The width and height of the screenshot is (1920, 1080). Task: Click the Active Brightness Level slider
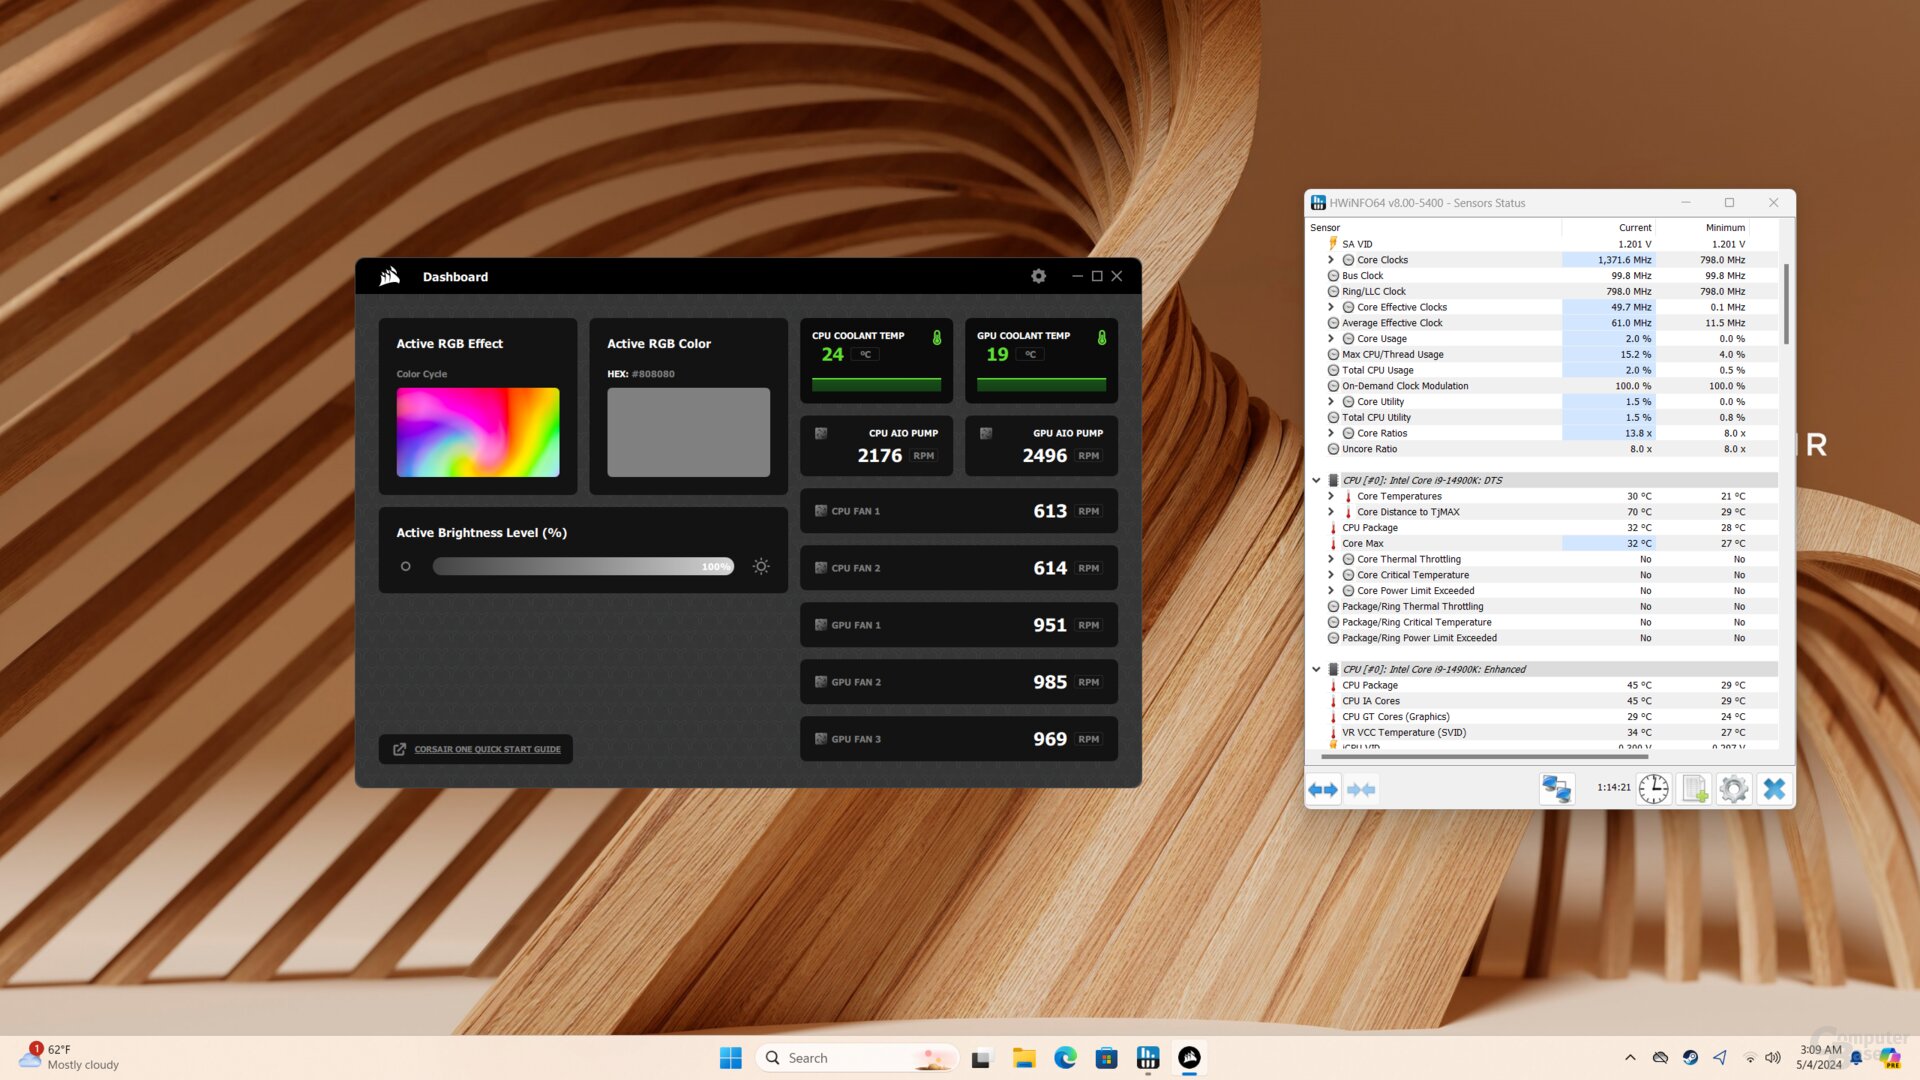583,566
